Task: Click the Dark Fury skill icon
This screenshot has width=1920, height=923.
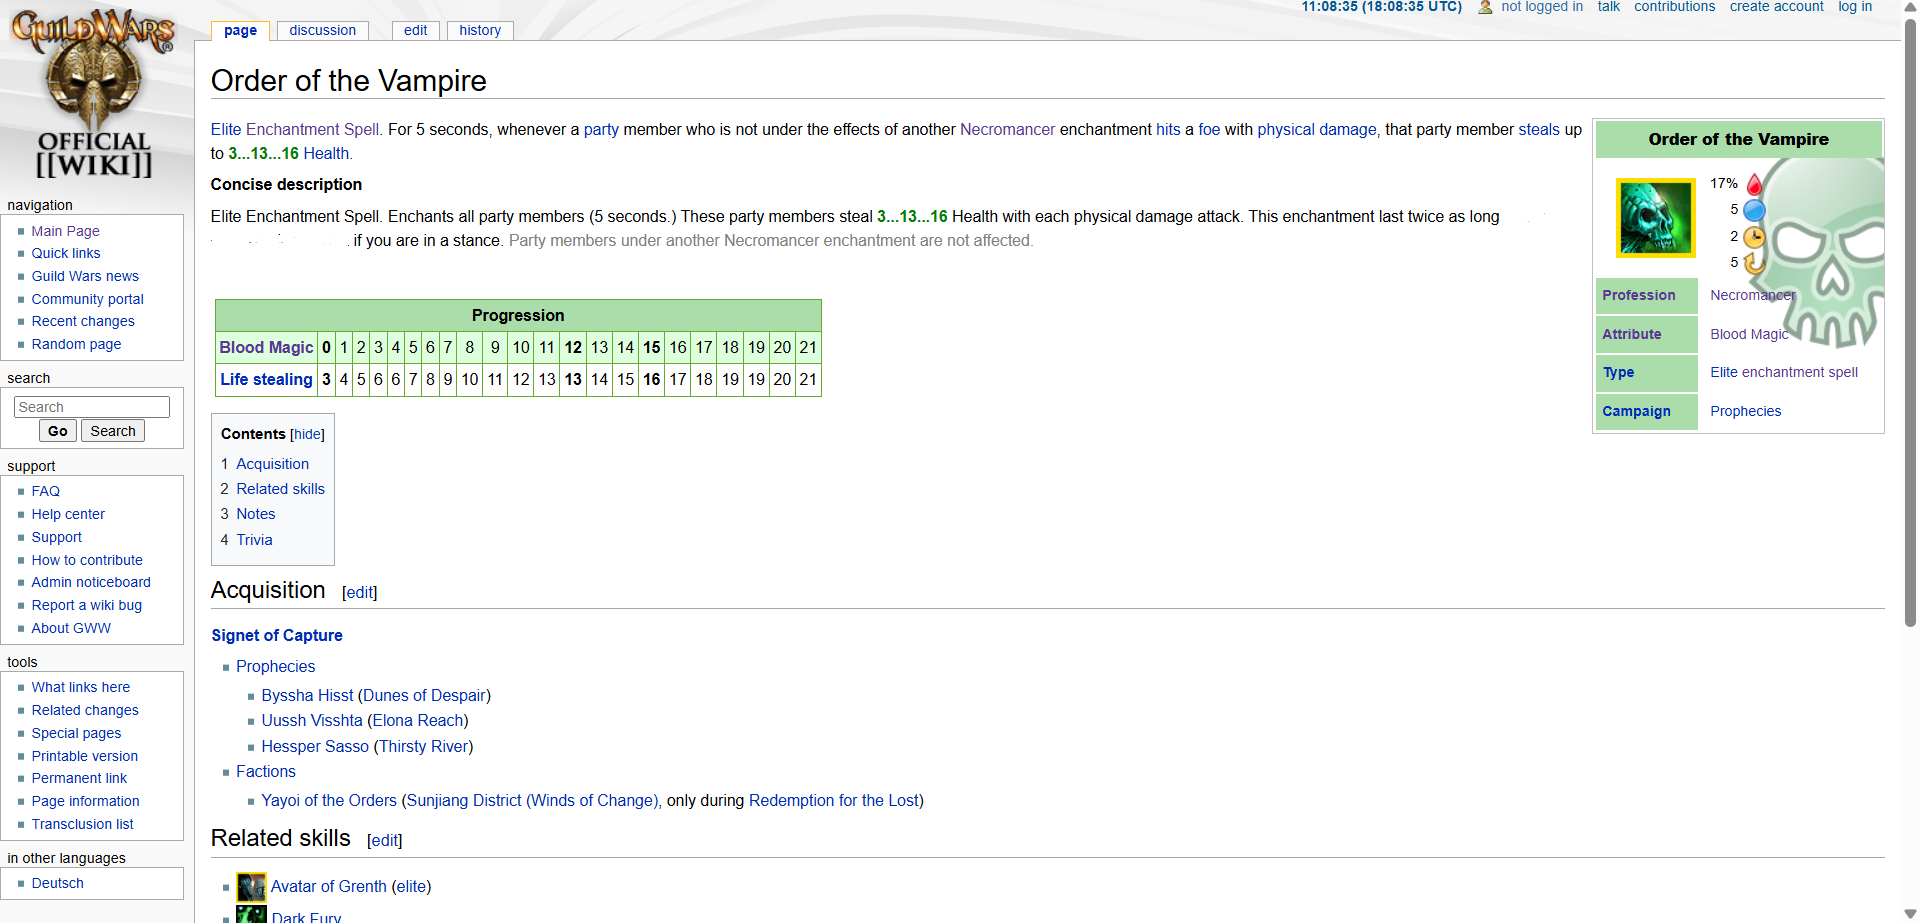Action: click(x=251, y=915)
